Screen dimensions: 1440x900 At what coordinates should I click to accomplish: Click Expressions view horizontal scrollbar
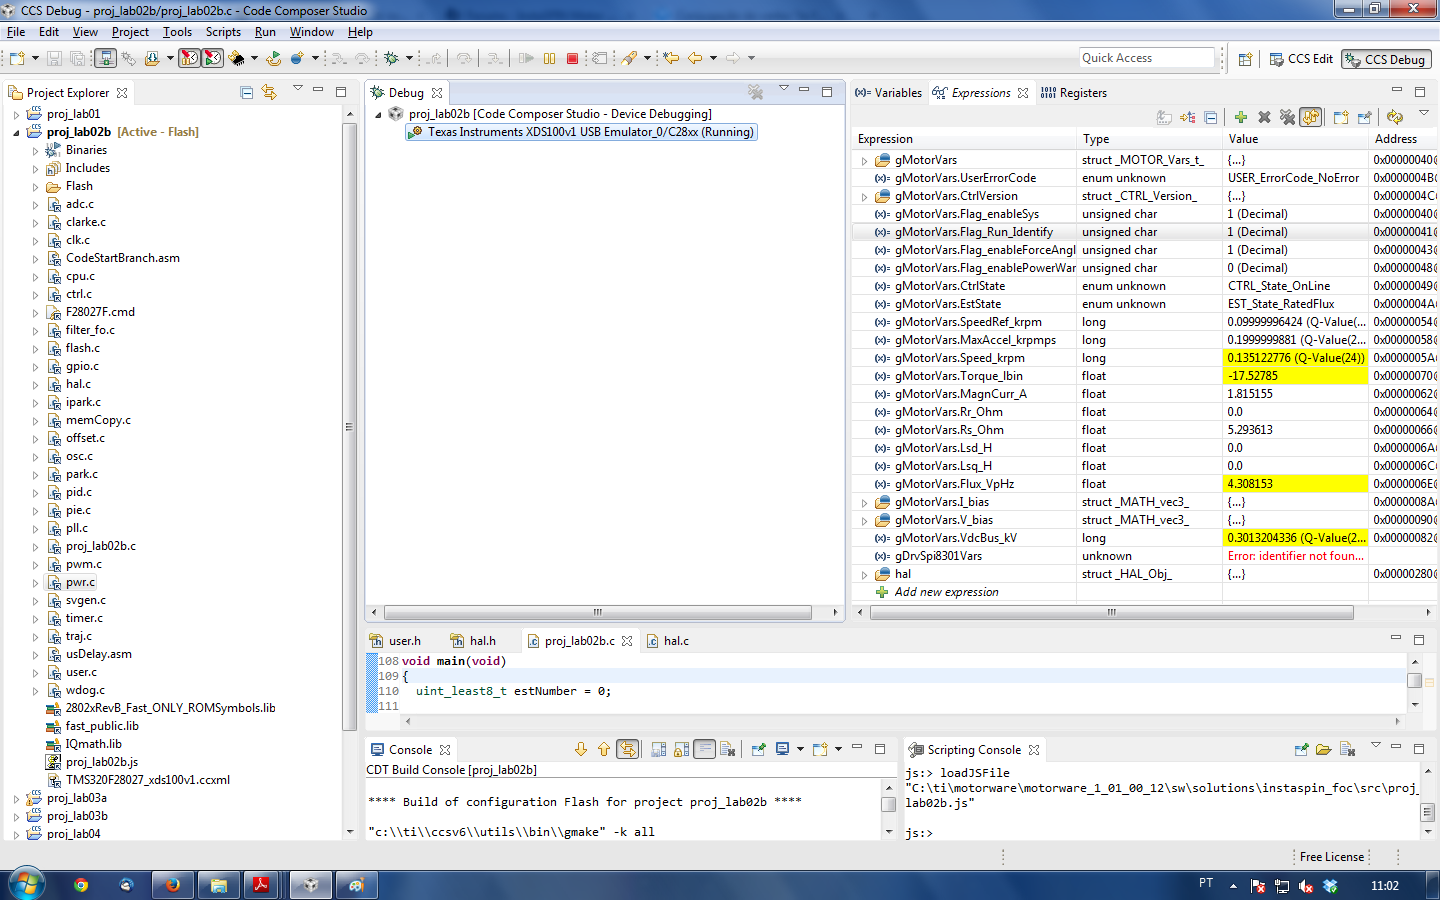click(1111, 612)
